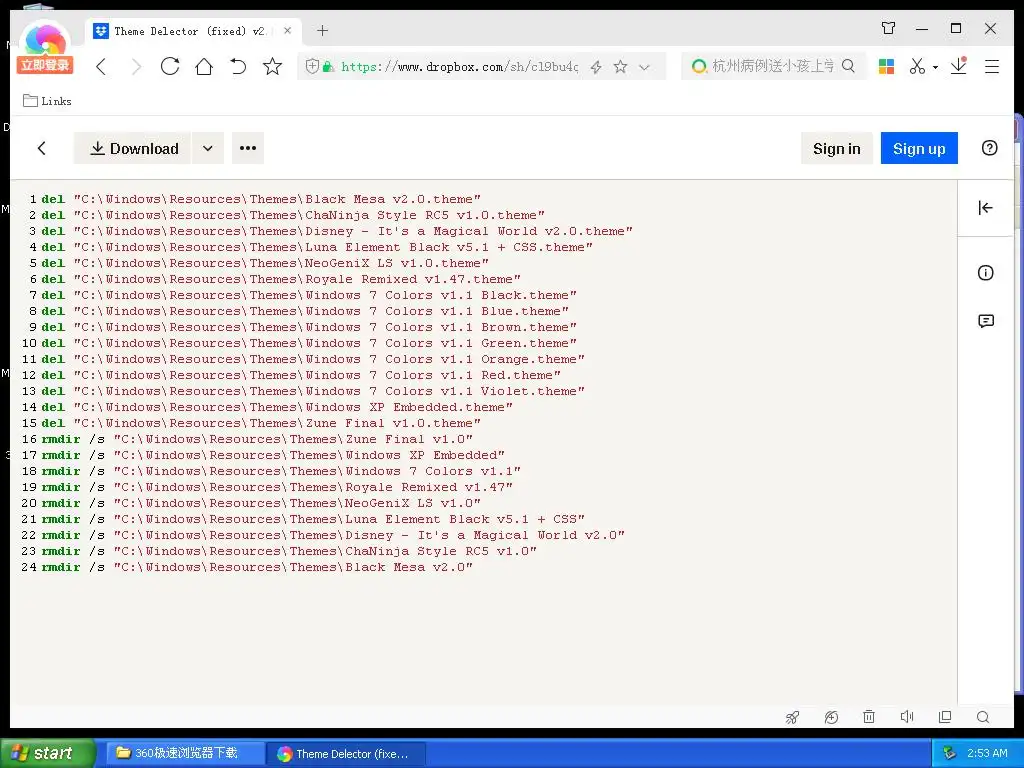Click the blue Sign up button
Image resolution: width=1024 pixels, height=768 pixels.
[x=919, y=148]
